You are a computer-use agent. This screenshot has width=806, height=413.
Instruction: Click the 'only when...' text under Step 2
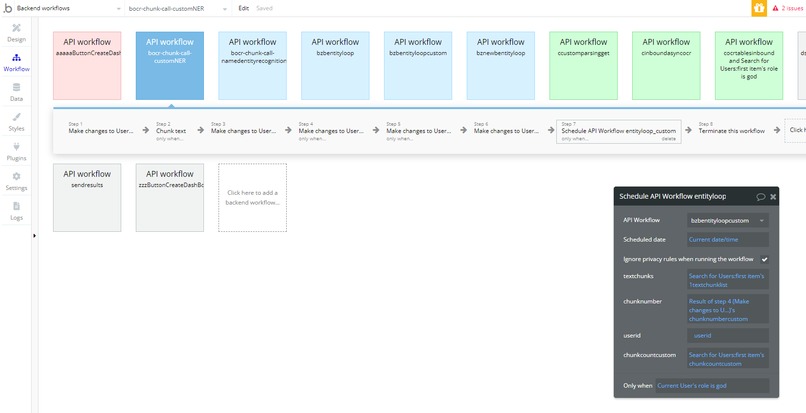(170, 139)
